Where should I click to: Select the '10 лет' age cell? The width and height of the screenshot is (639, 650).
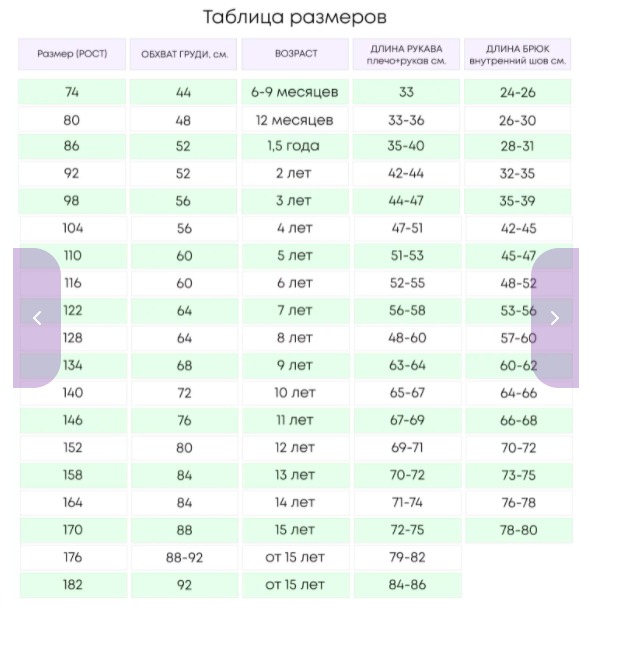(x=295, y=393)
